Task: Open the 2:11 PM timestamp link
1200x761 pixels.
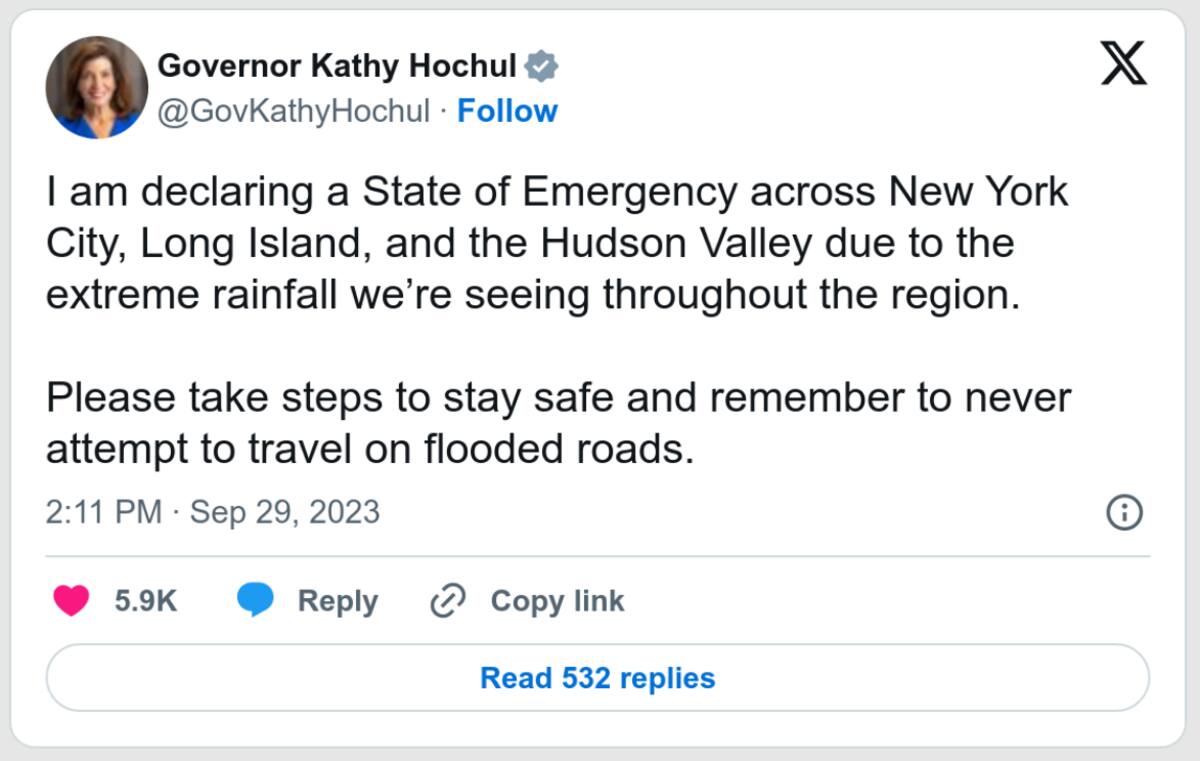Action: pyautogui.click(x=103, y=513)
